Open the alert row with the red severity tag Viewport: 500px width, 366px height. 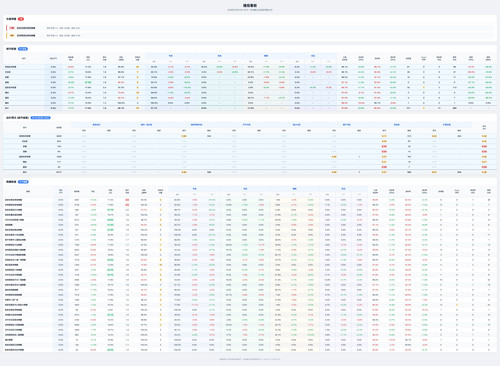tap(249, 28)
